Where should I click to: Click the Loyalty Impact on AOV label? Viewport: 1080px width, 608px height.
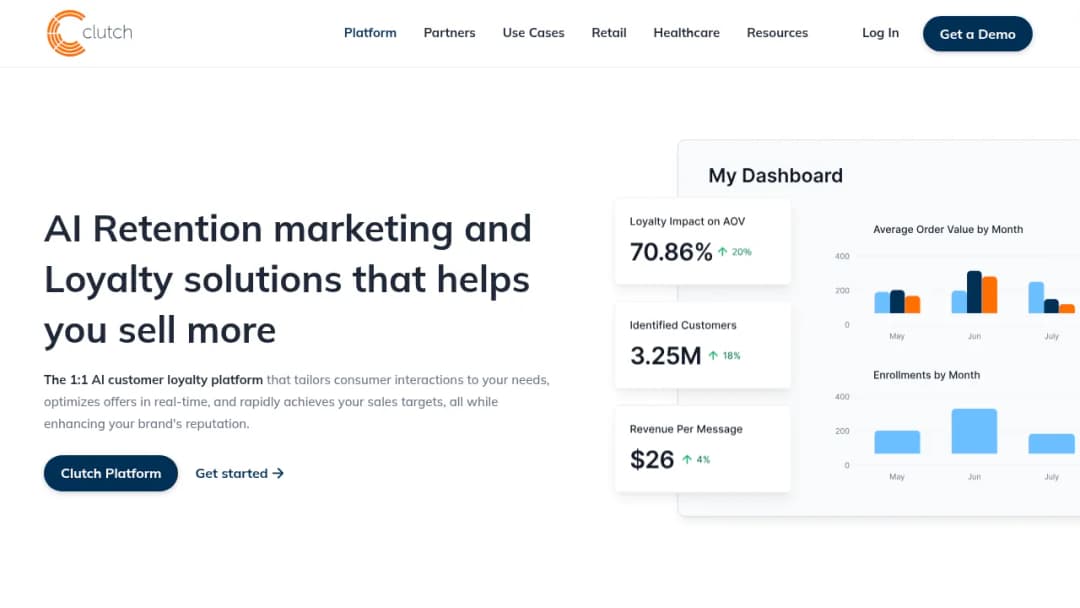click(687, 221)
